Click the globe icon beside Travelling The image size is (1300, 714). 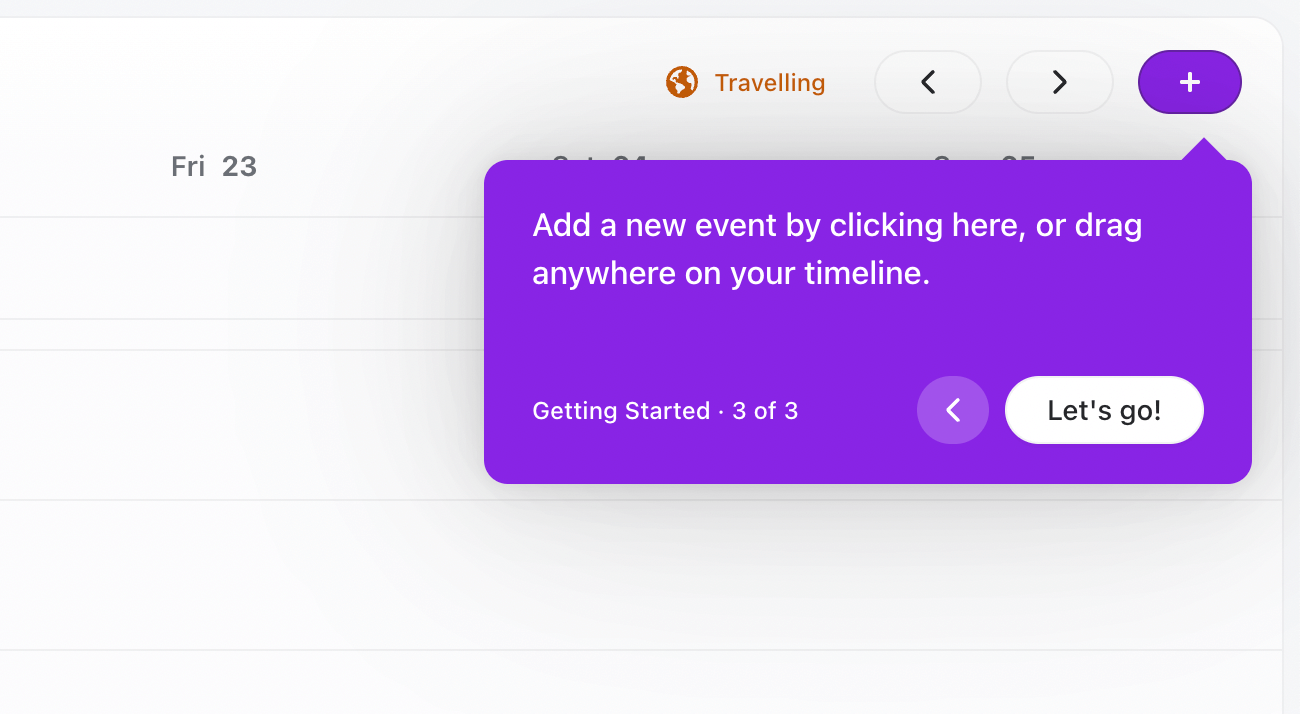681,82
